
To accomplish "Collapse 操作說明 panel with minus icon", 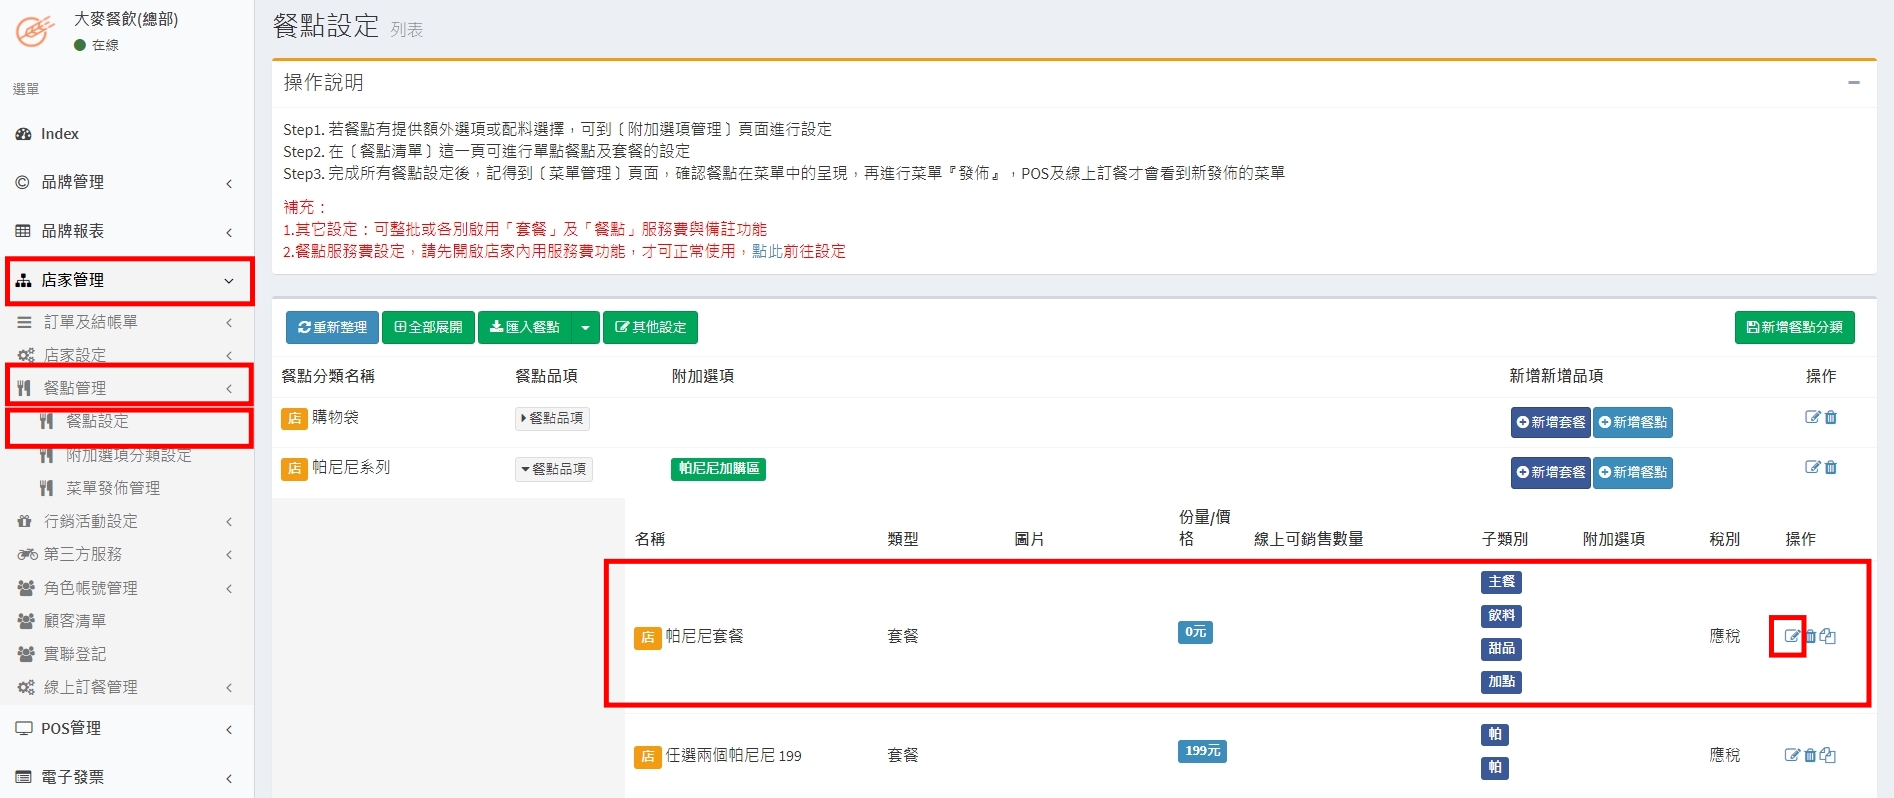I will (1853, 83).
